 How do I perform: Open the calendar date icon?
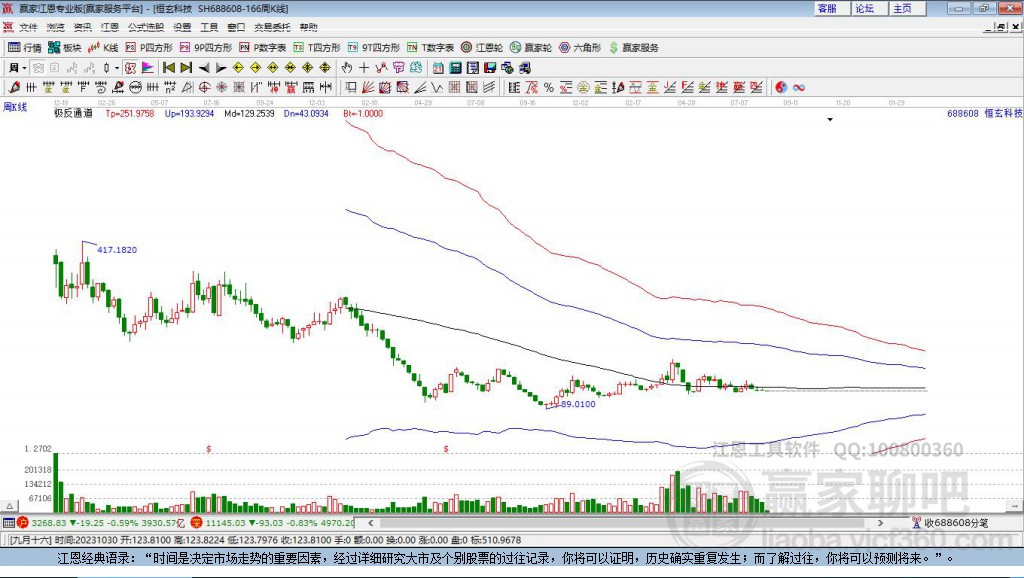tap(438, 68)
